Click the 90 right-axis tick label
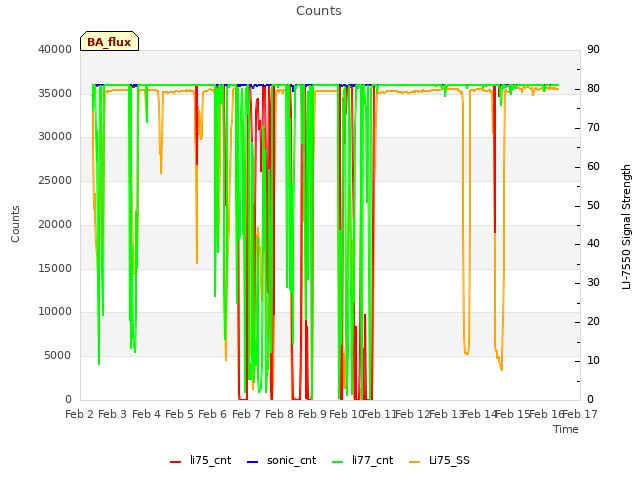 (x=593, y=49)
